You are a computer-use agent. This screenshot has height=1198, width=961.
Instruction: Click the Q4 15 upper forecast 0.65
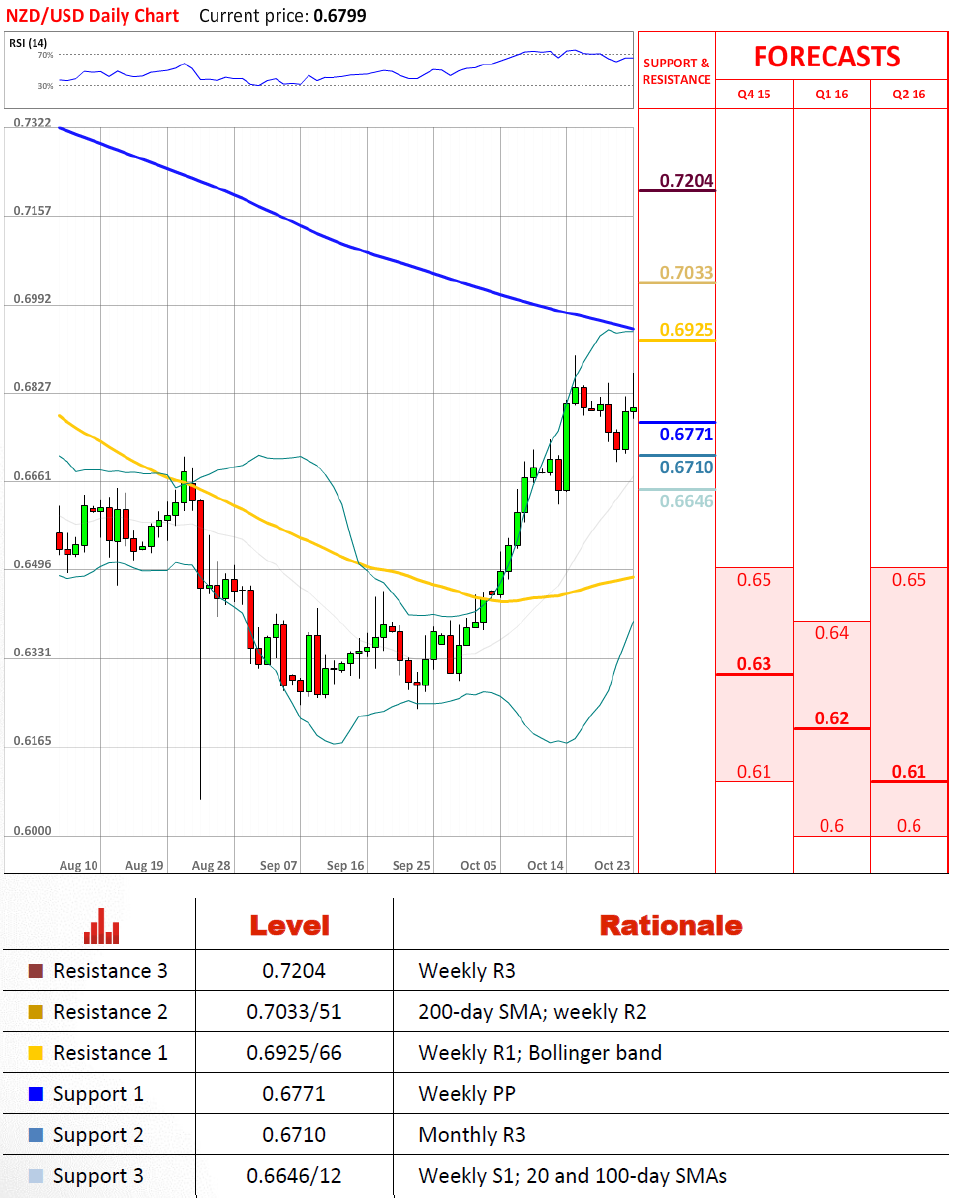click(x=754, y=580)
